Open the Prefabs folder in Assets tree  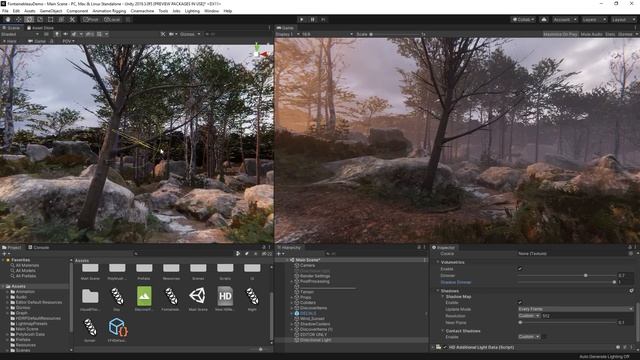point(23,340)
